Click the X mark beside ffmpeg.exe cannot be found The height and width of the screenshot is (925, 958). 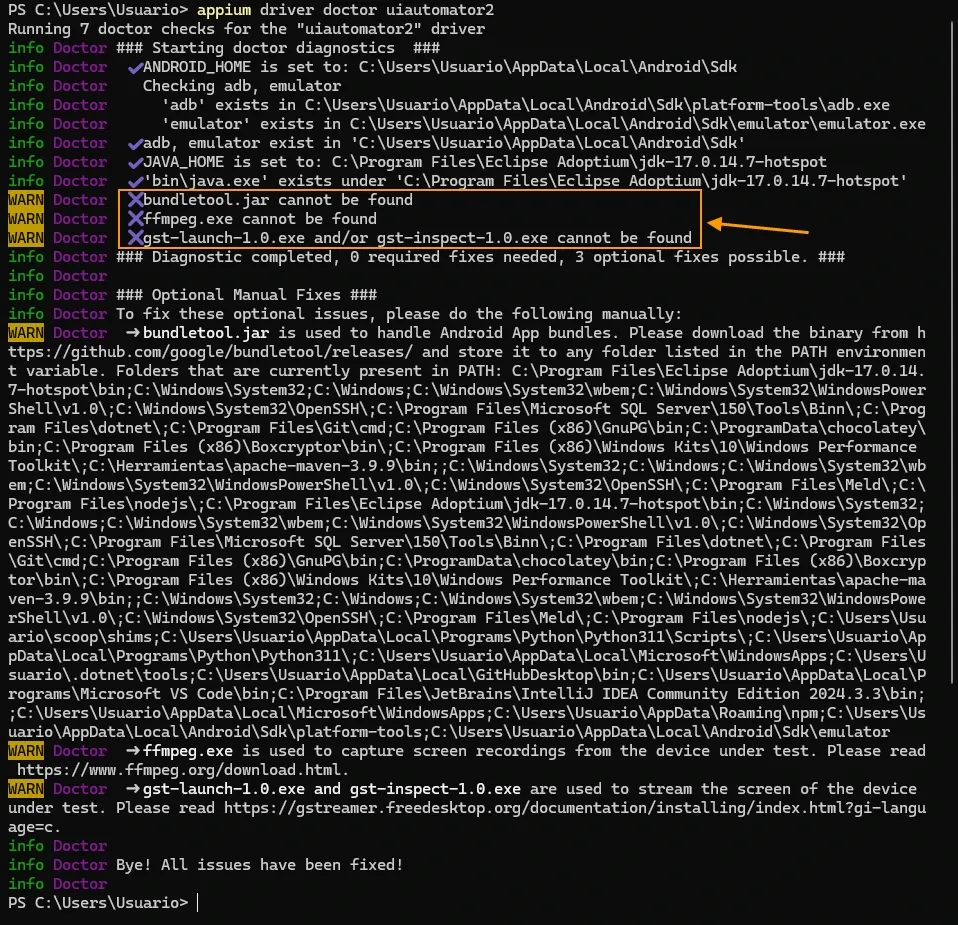click(135, 219)
